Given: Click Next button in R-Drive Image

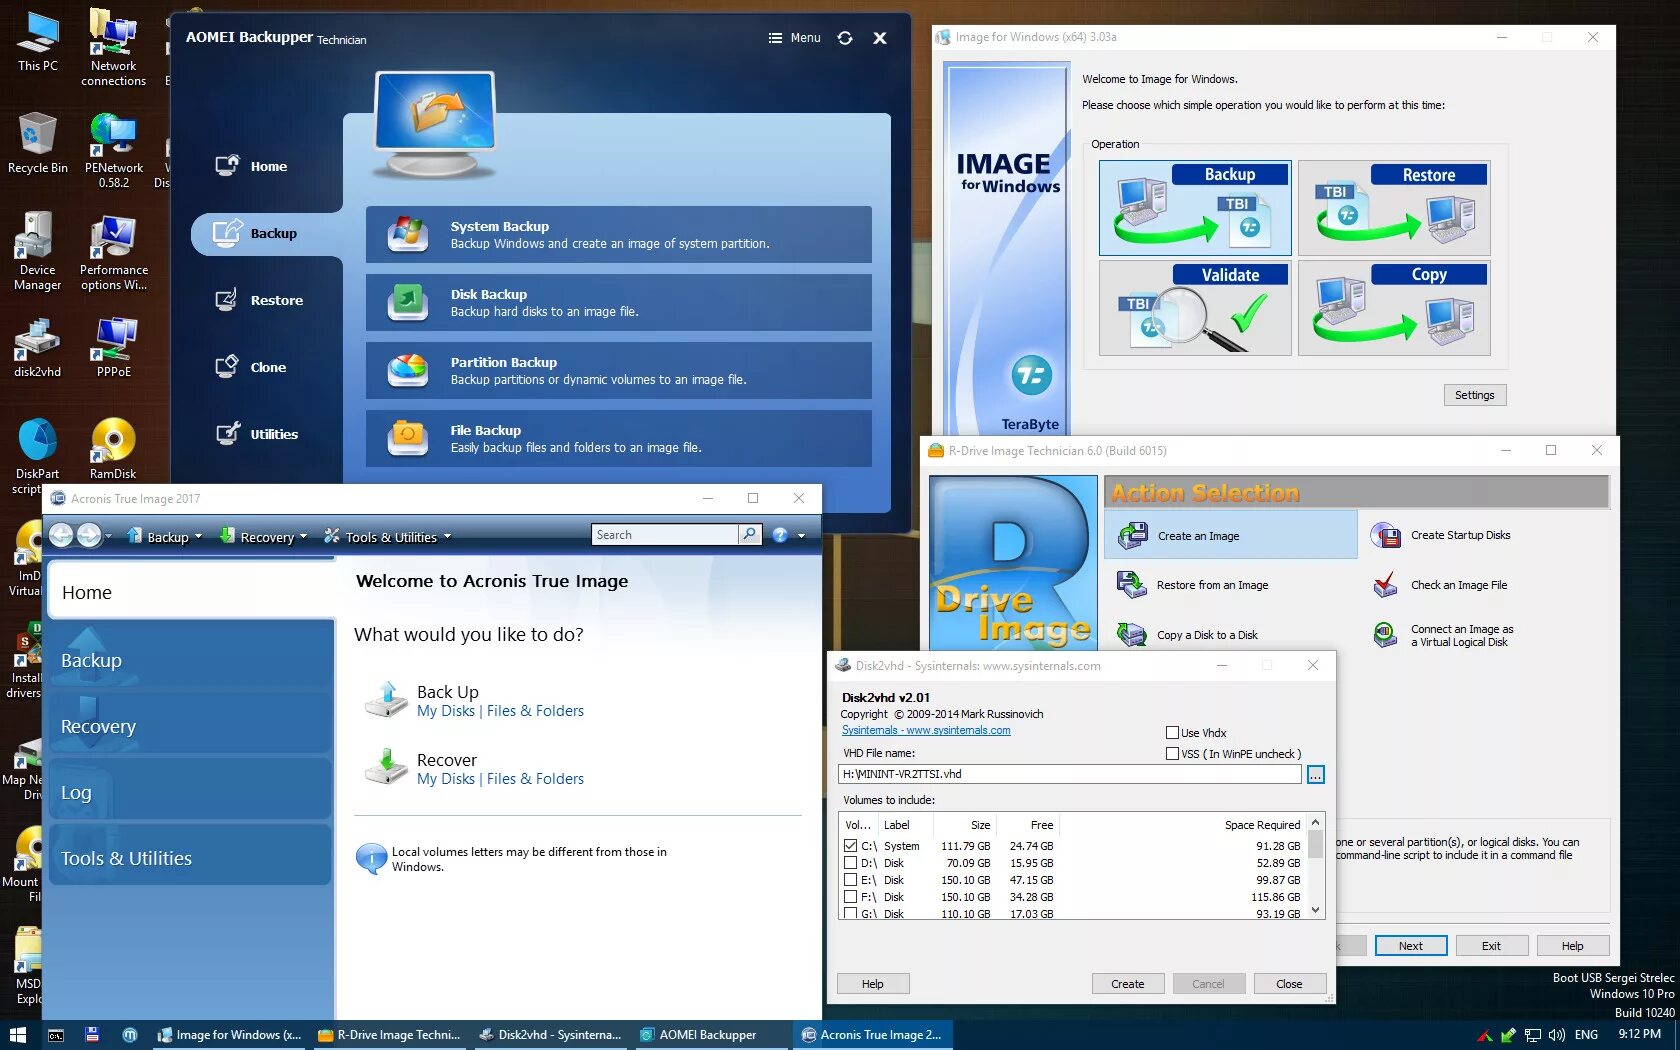Looking at the screenshot, I should [x=1410, y=946].
